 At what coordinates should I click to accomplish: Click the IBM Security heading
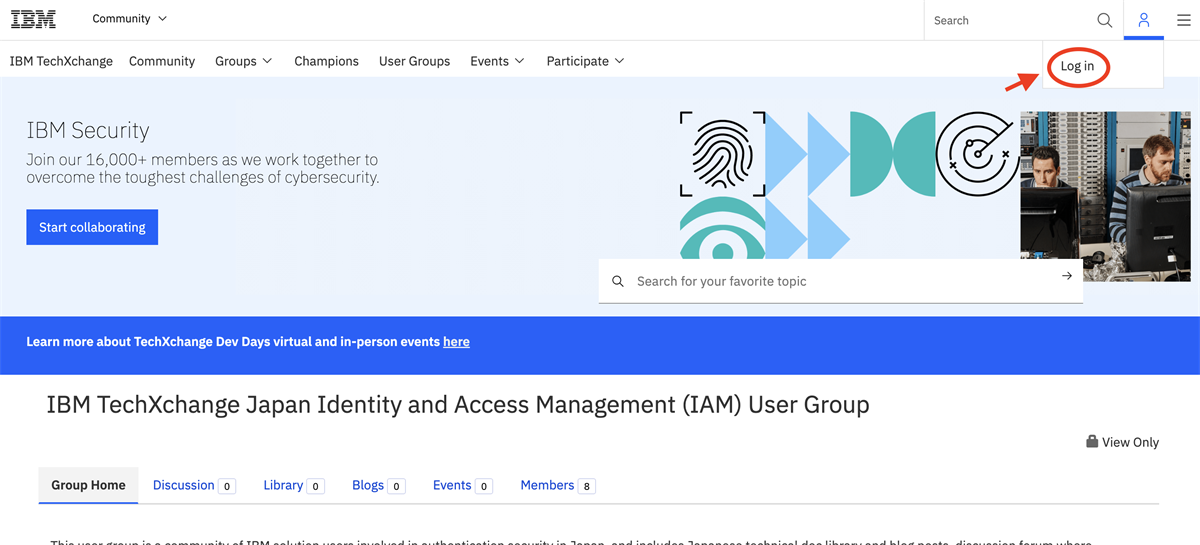click(x=88, y=131)
